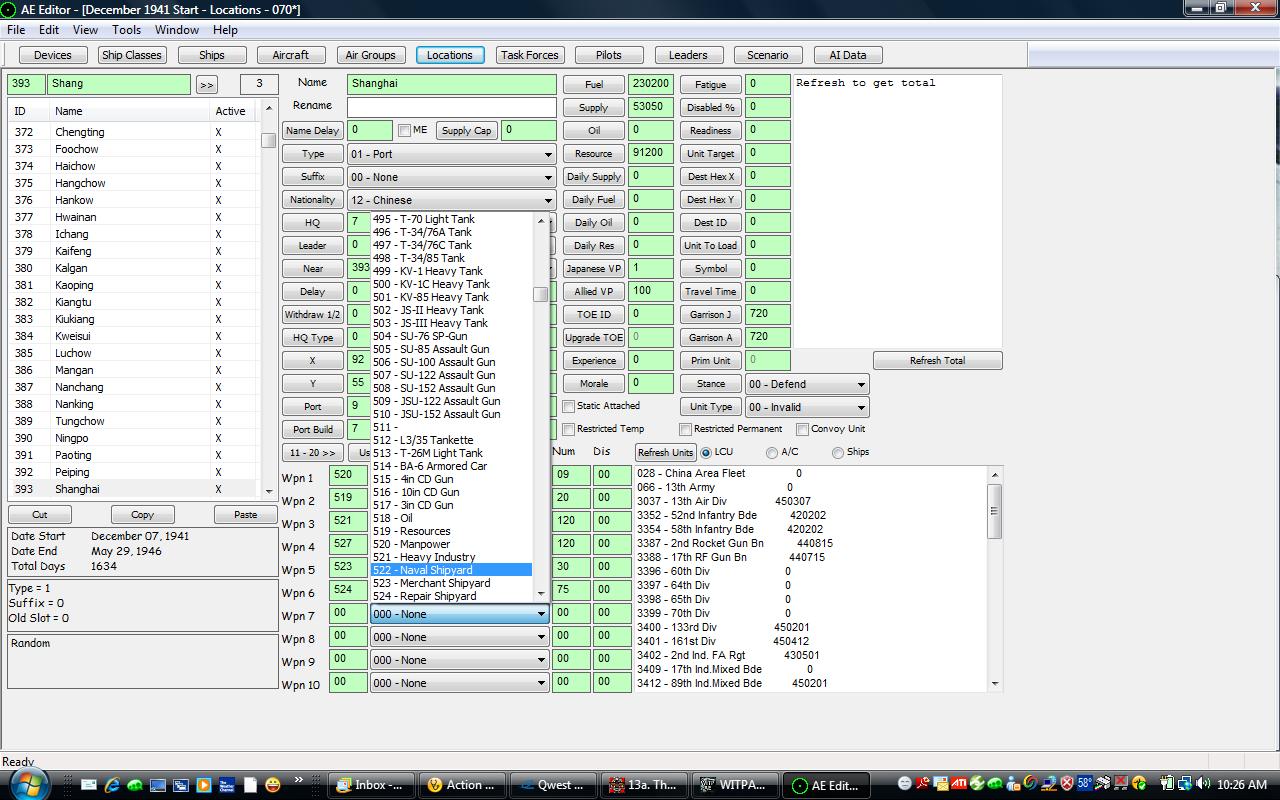The height and width of the screenshot is (800, 1280).
Task: Click the ATI tray icon
Action: coord(958,784)
